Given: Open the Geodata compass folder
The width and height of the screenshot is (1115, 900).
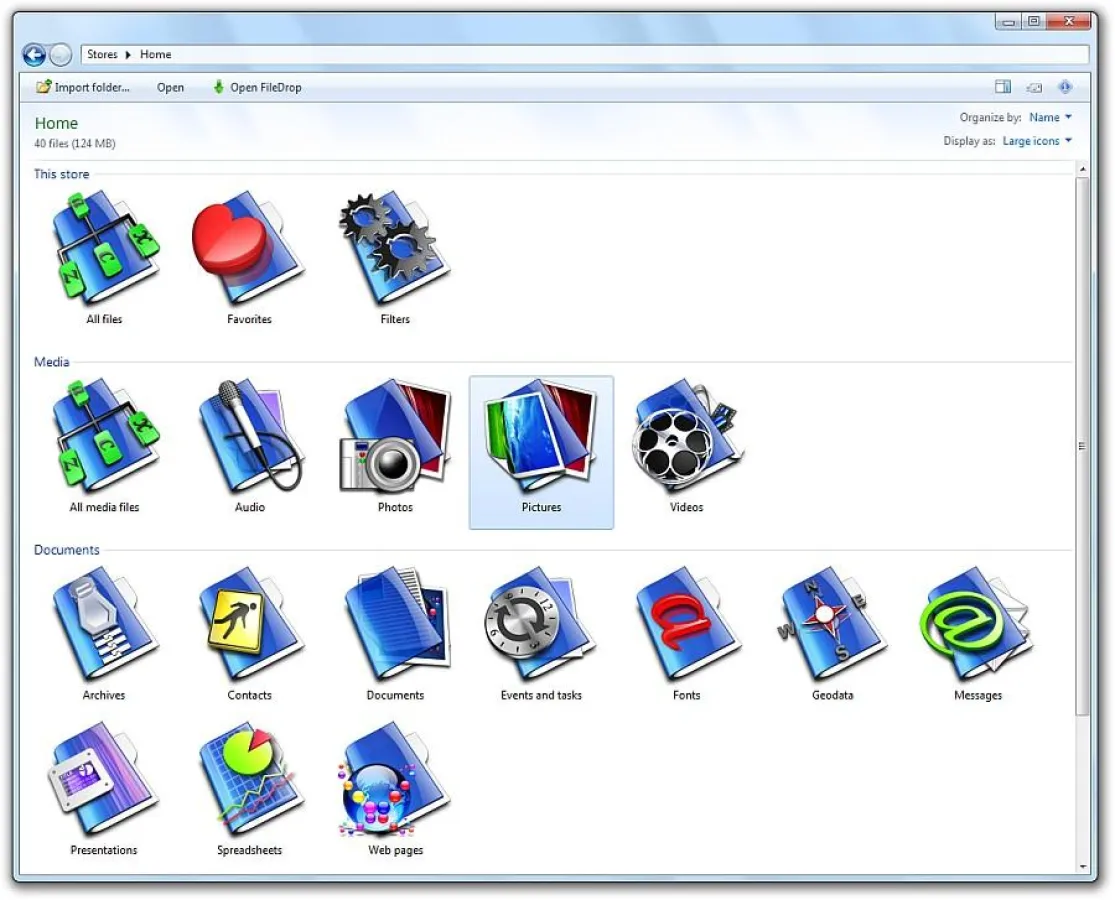Looking at the screenshot, I should click(x=832, y=625).
